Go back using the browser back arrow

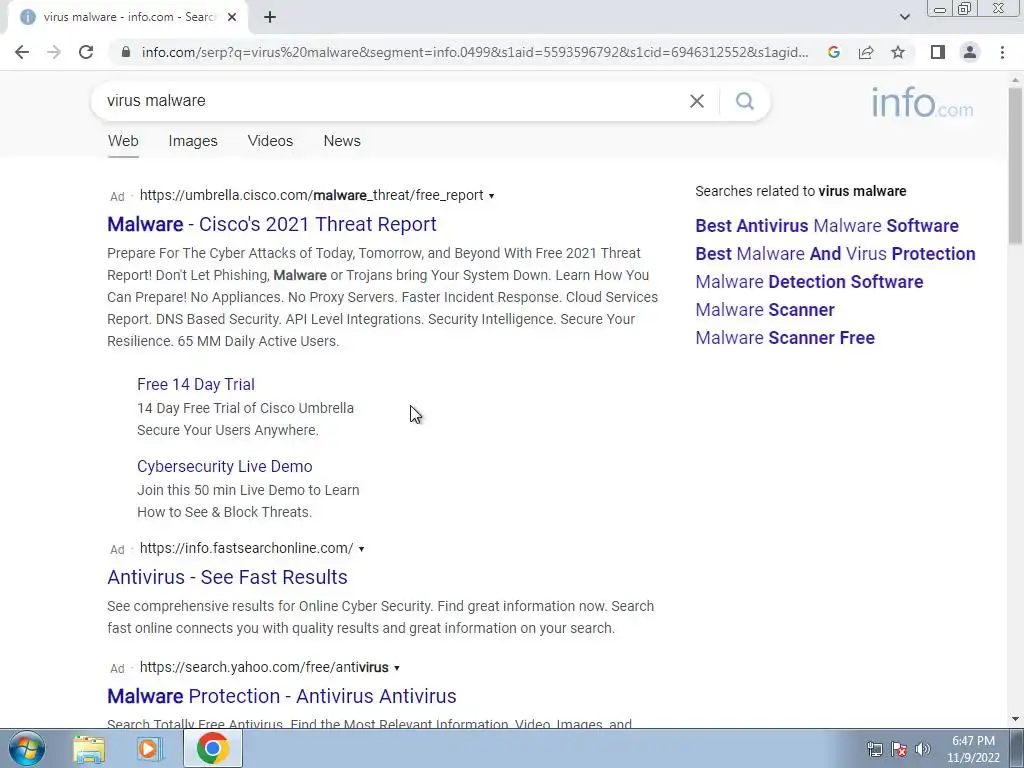click(x=22, y=52)
